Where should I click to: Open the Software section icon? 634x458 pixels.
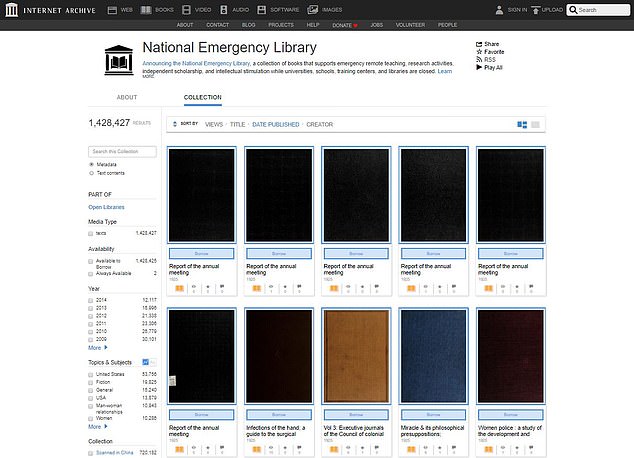click(262, 10)
